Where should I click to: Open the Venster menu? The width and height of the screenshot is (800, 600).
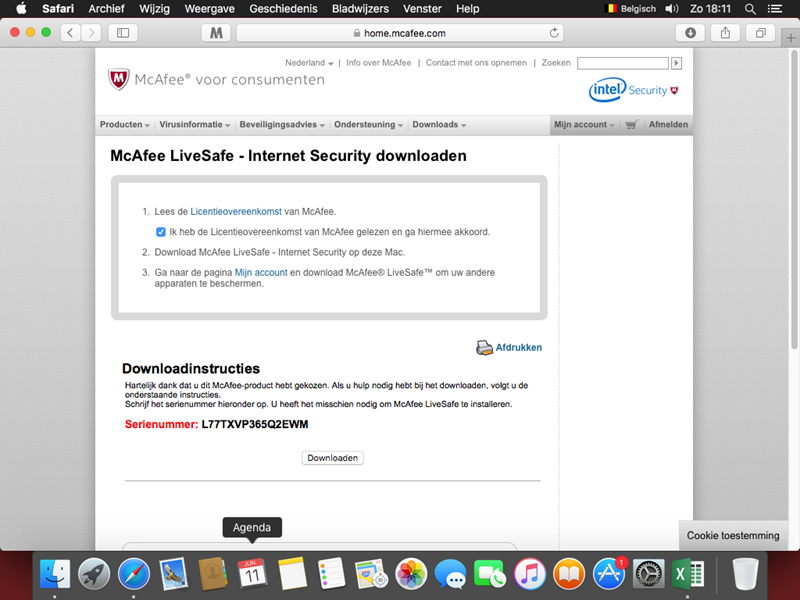pos(422,9)
